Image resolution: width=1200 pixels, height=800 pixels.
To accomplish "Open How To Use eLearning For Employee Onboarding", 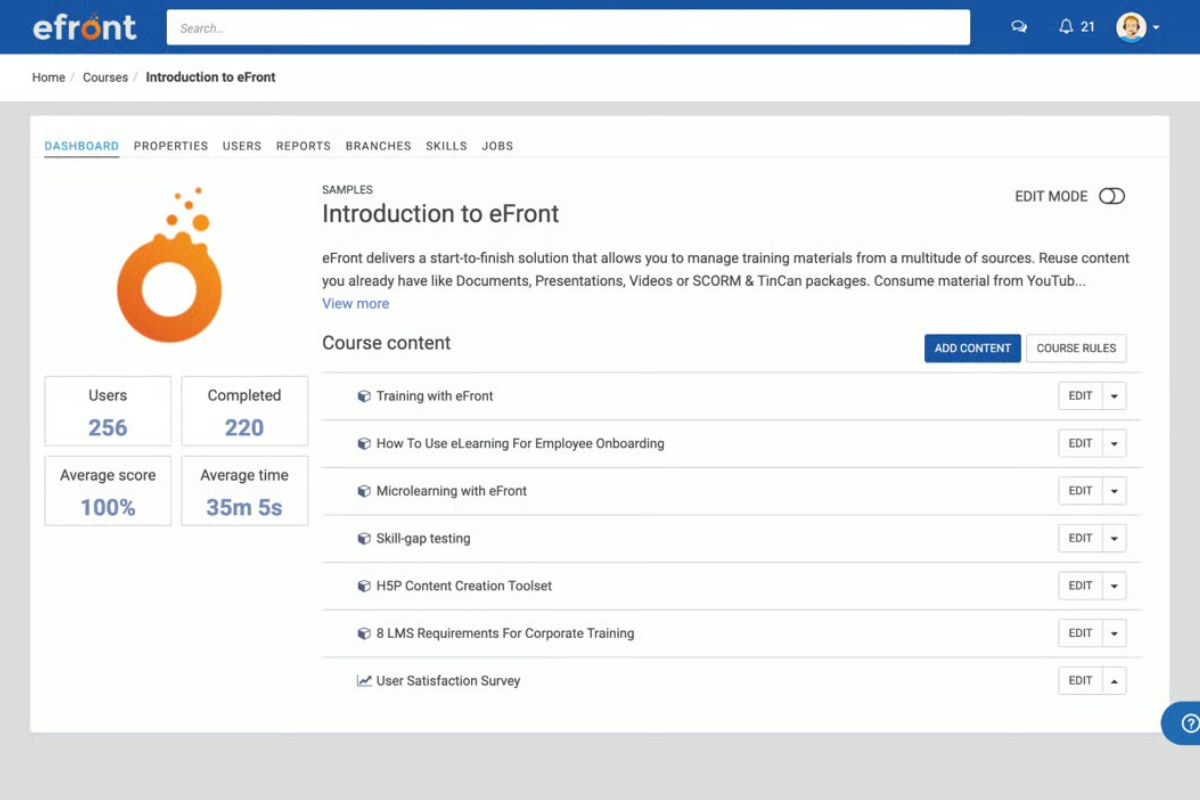I will [x=520, y=443].
